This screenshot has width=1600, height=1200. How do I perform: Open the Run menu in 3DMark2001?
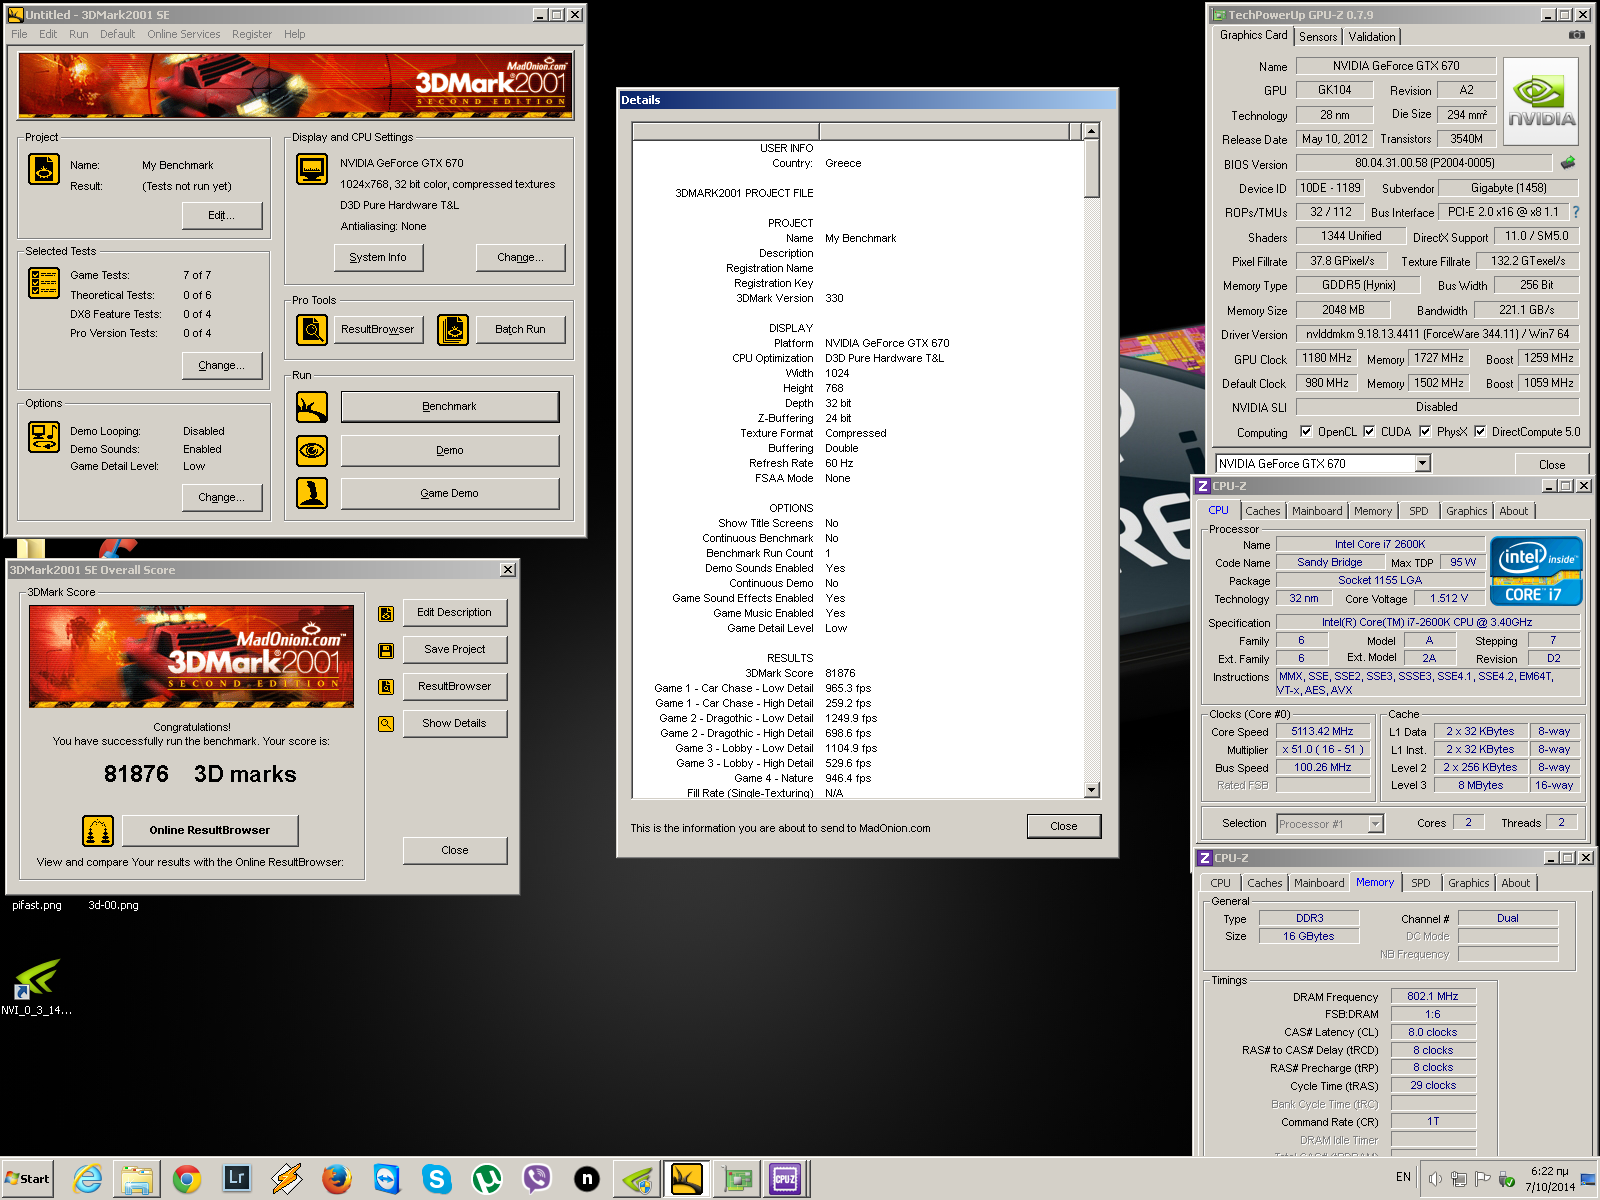click(79, 34)
